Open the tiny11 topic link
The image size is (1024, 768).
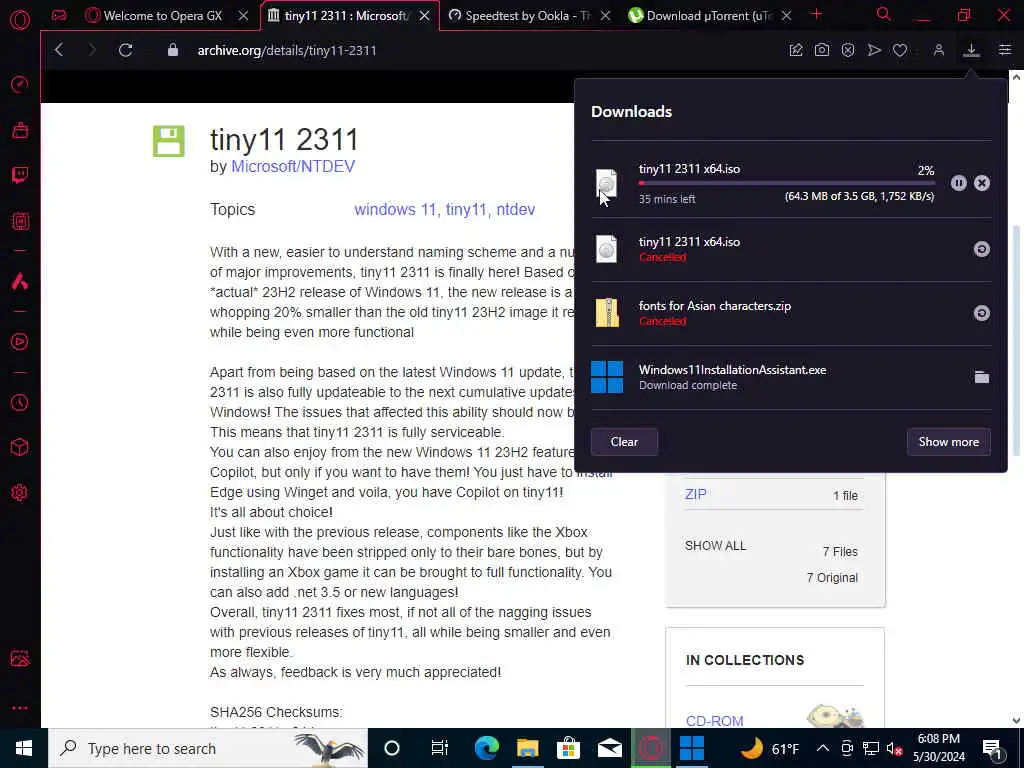pos(466,209)
